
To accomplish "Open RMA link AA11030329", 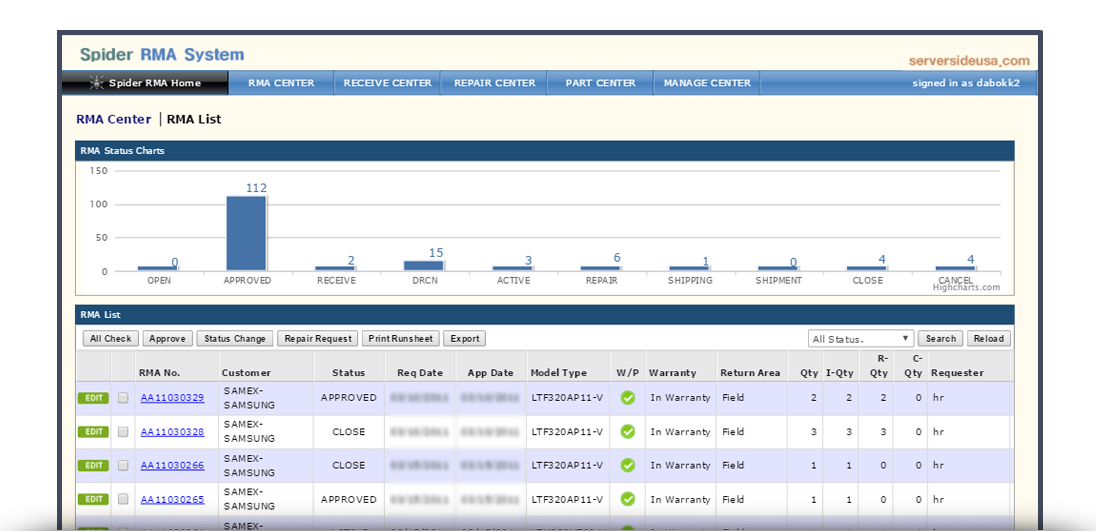I will [x=172, y=398].
